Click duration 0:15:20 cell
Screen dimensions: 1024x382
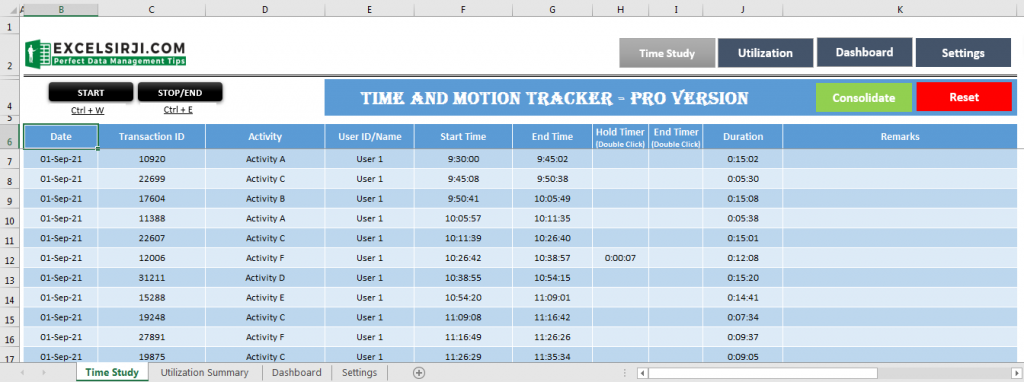click(743, 278)
